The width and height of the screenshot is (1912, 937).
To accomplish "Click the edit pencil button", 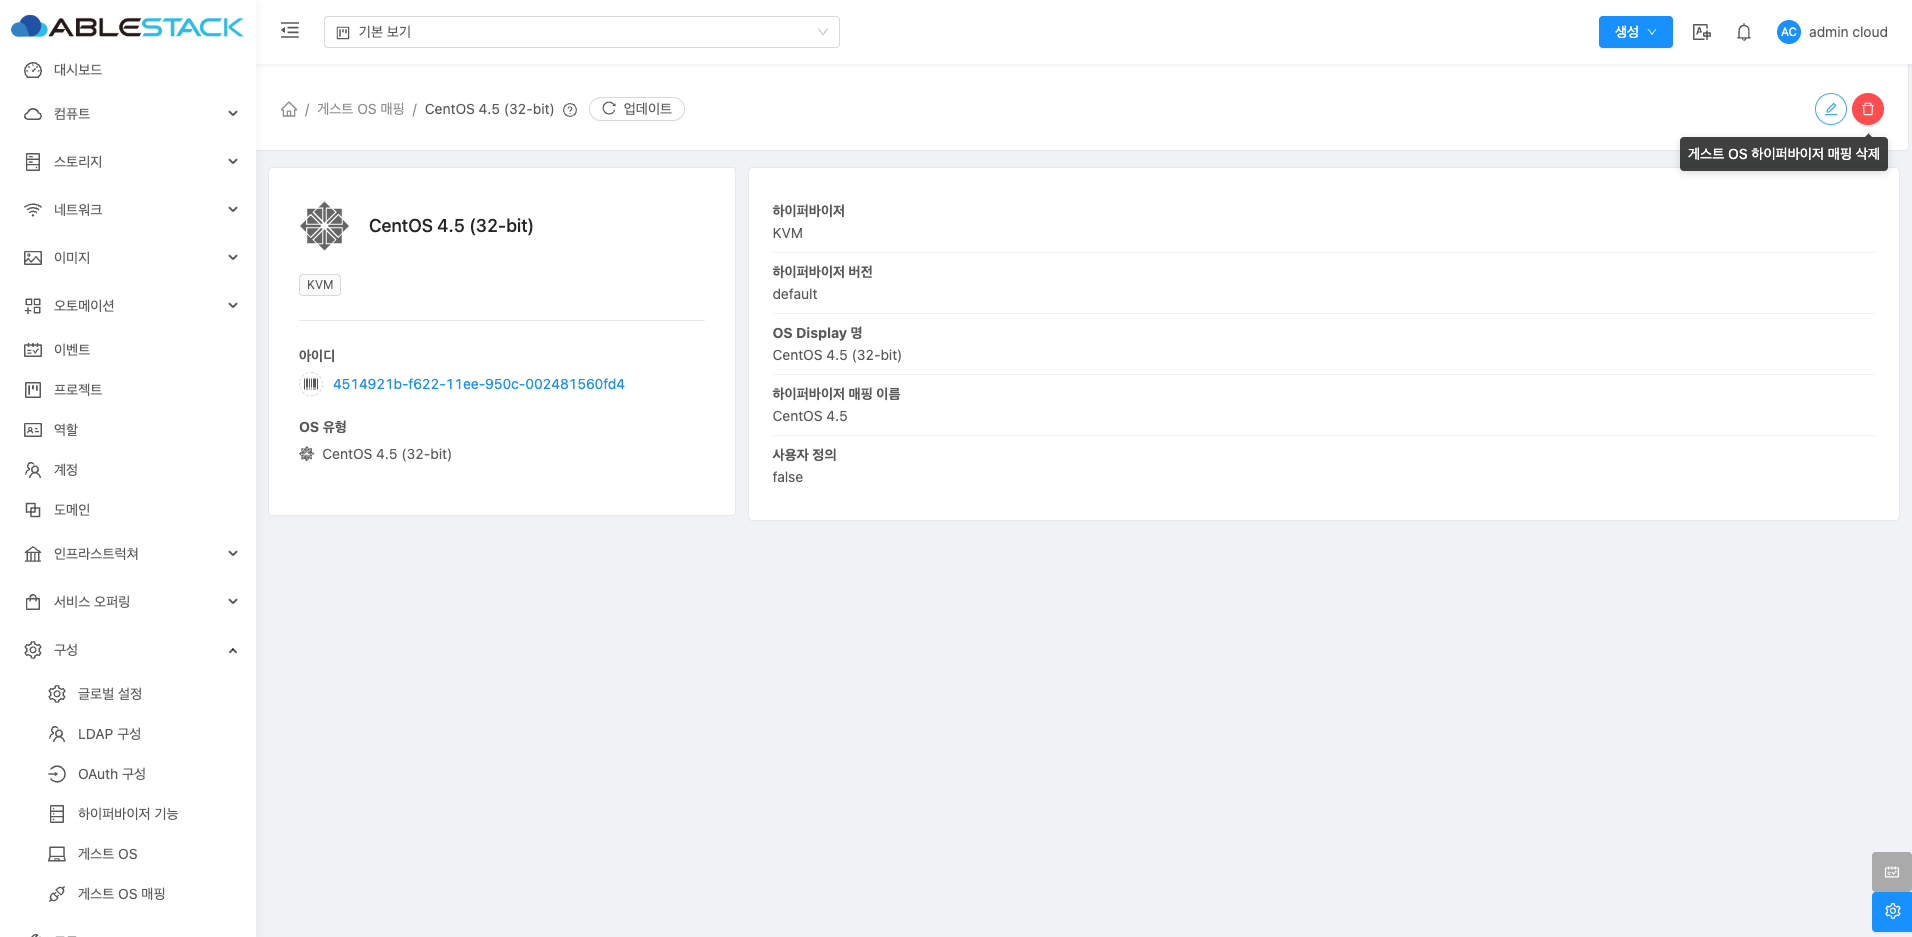I will (x=1831, y=109).
